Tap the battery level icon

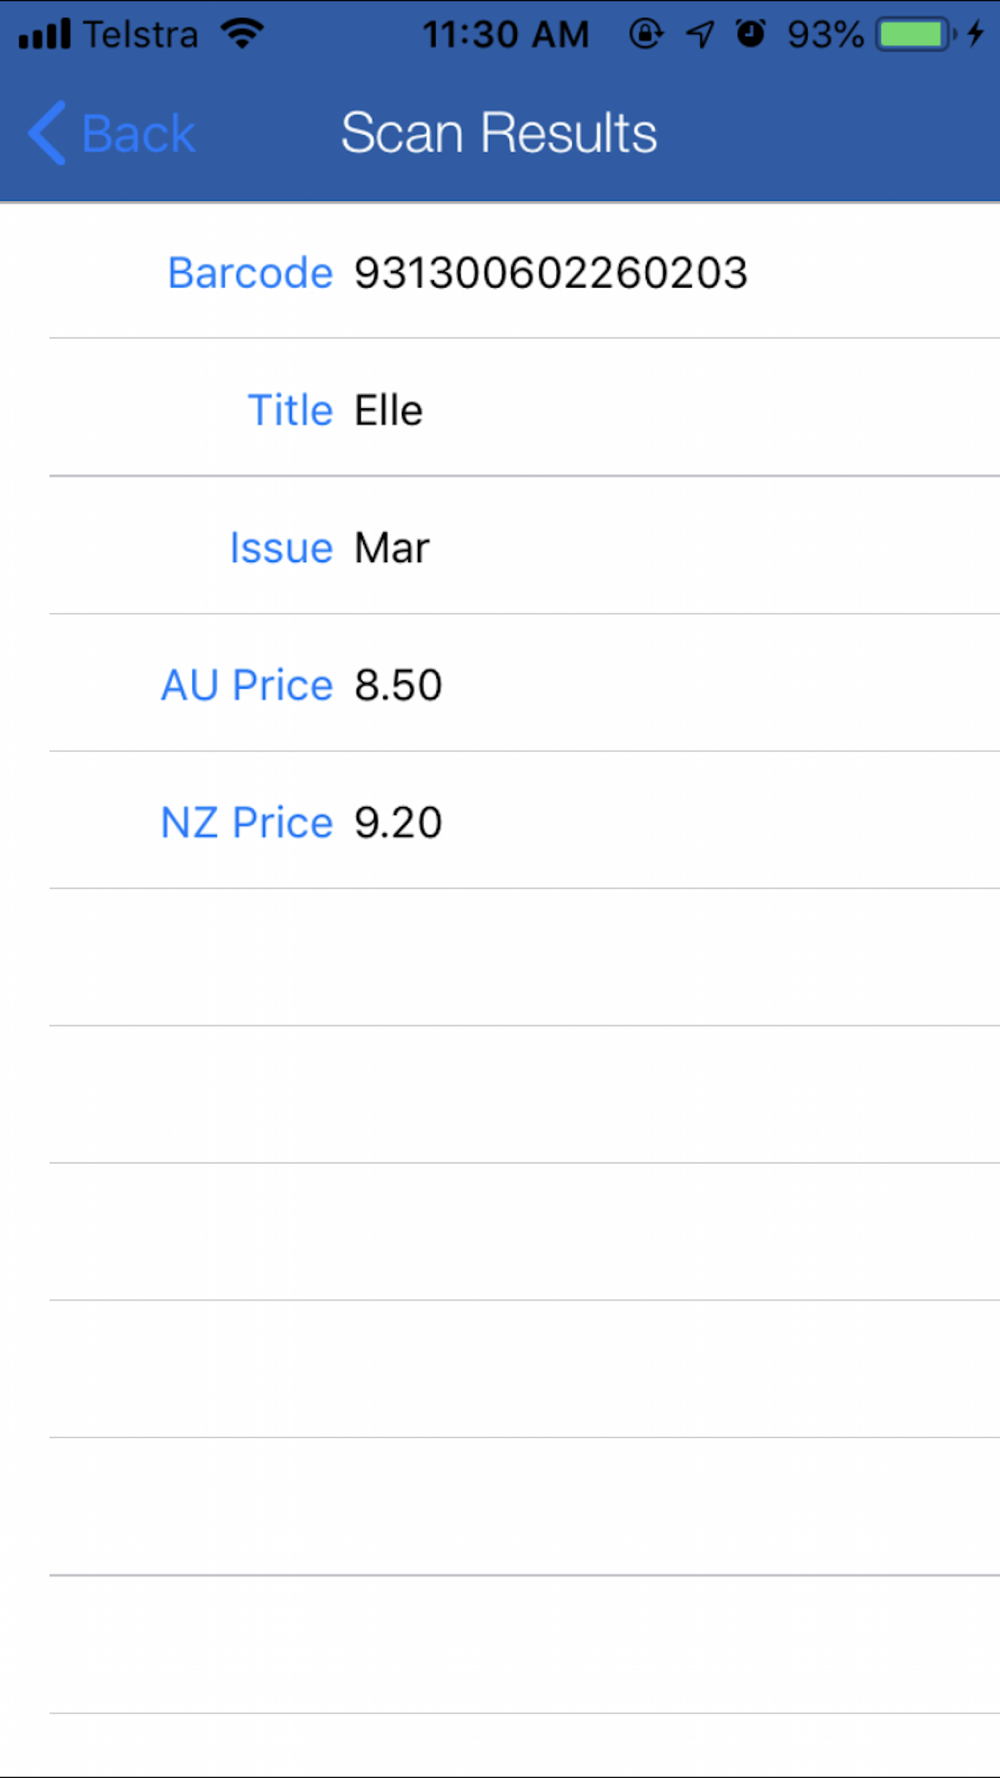916,35
